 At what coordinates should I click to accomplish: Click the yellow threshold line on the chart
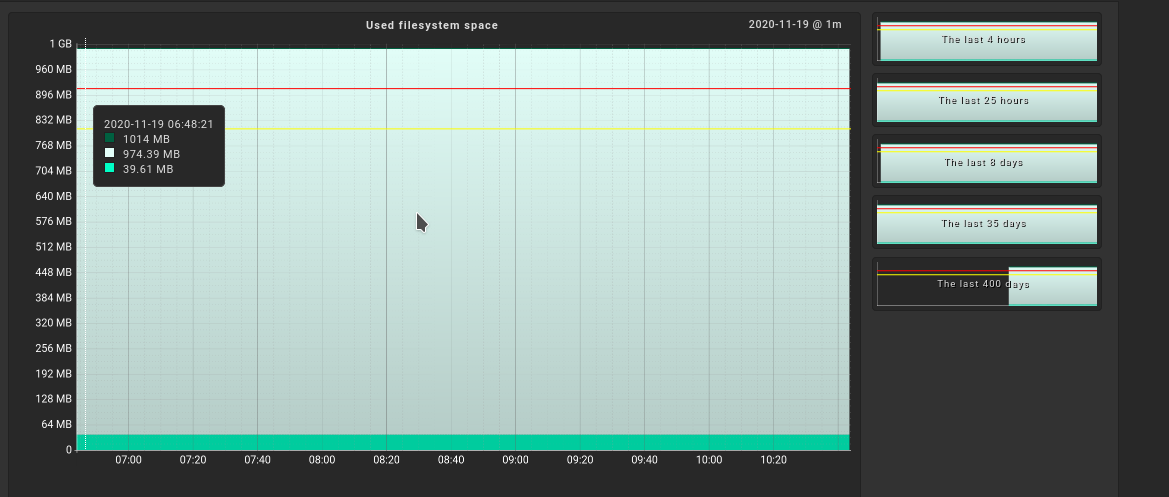[500, 128]
